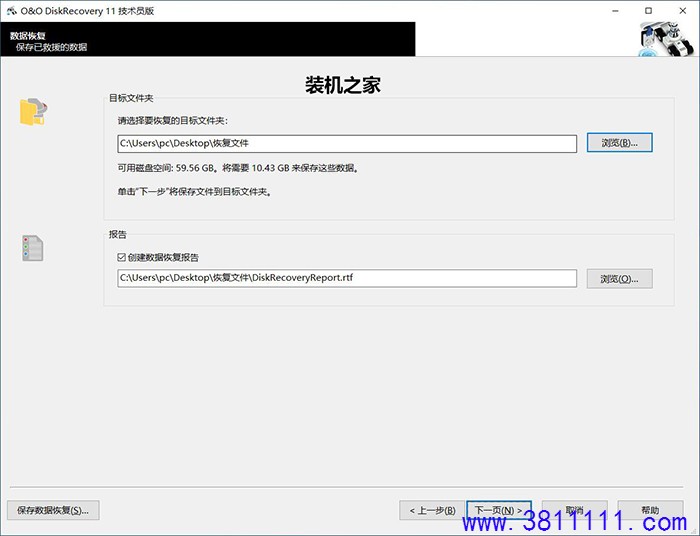Viewport: 700px width, 536px height.
Task: Click the DiskRecoveryReport.rtf path field
Action: coord(347,278)
